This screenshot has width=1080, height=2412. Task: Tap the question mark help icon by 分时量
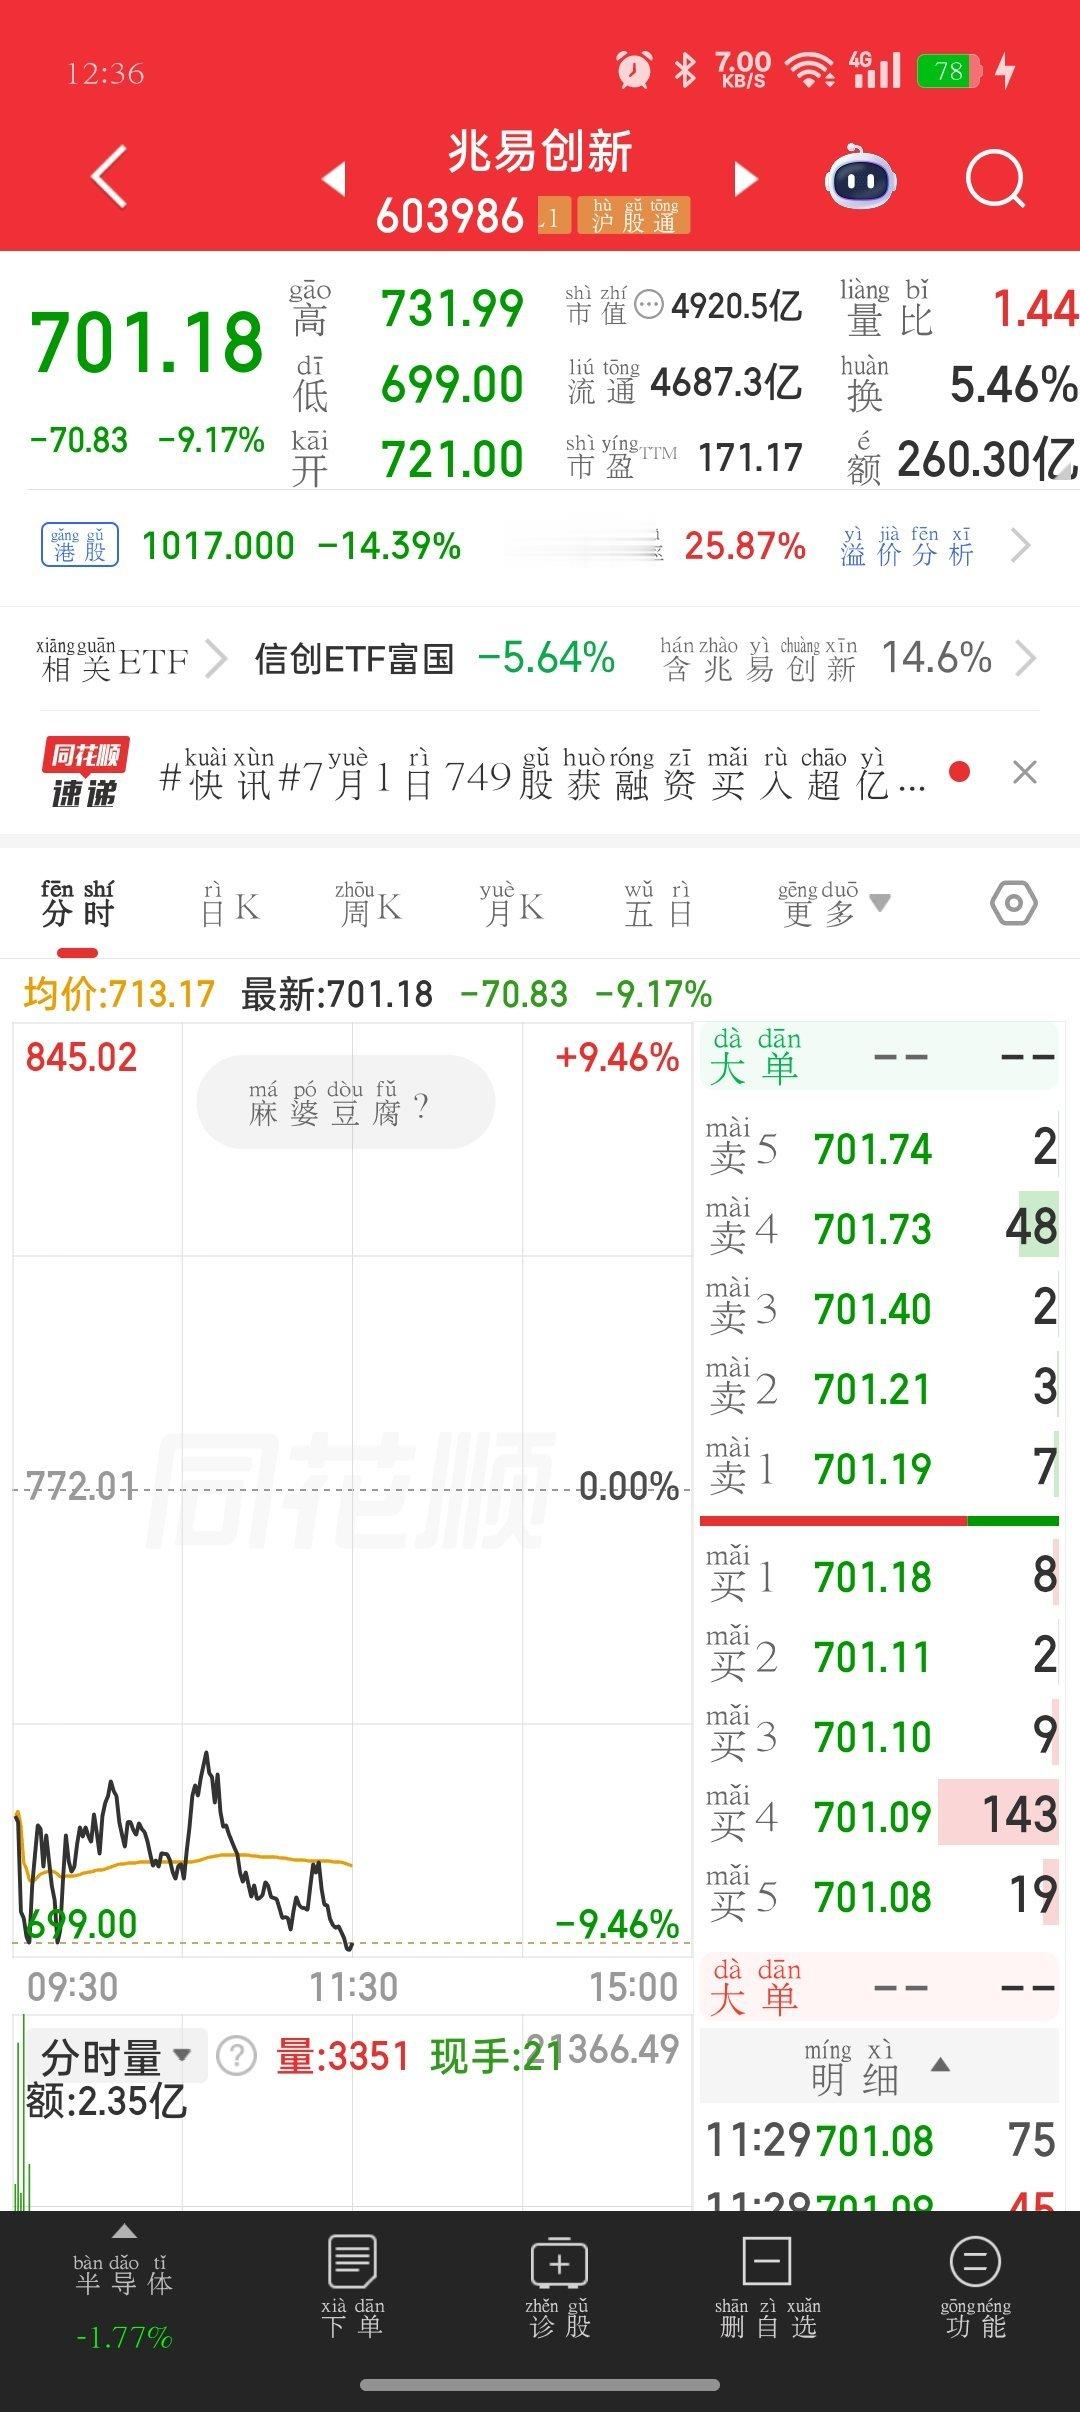click(x=237, y=2057)
